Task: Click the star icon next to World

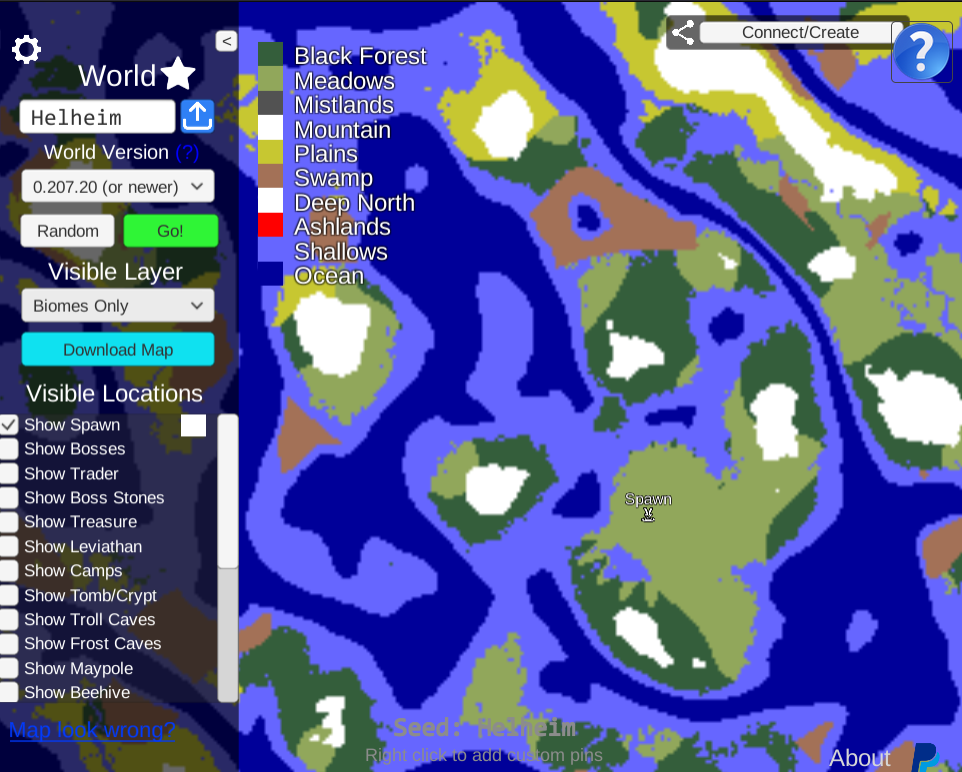Action: click(179, 74)
